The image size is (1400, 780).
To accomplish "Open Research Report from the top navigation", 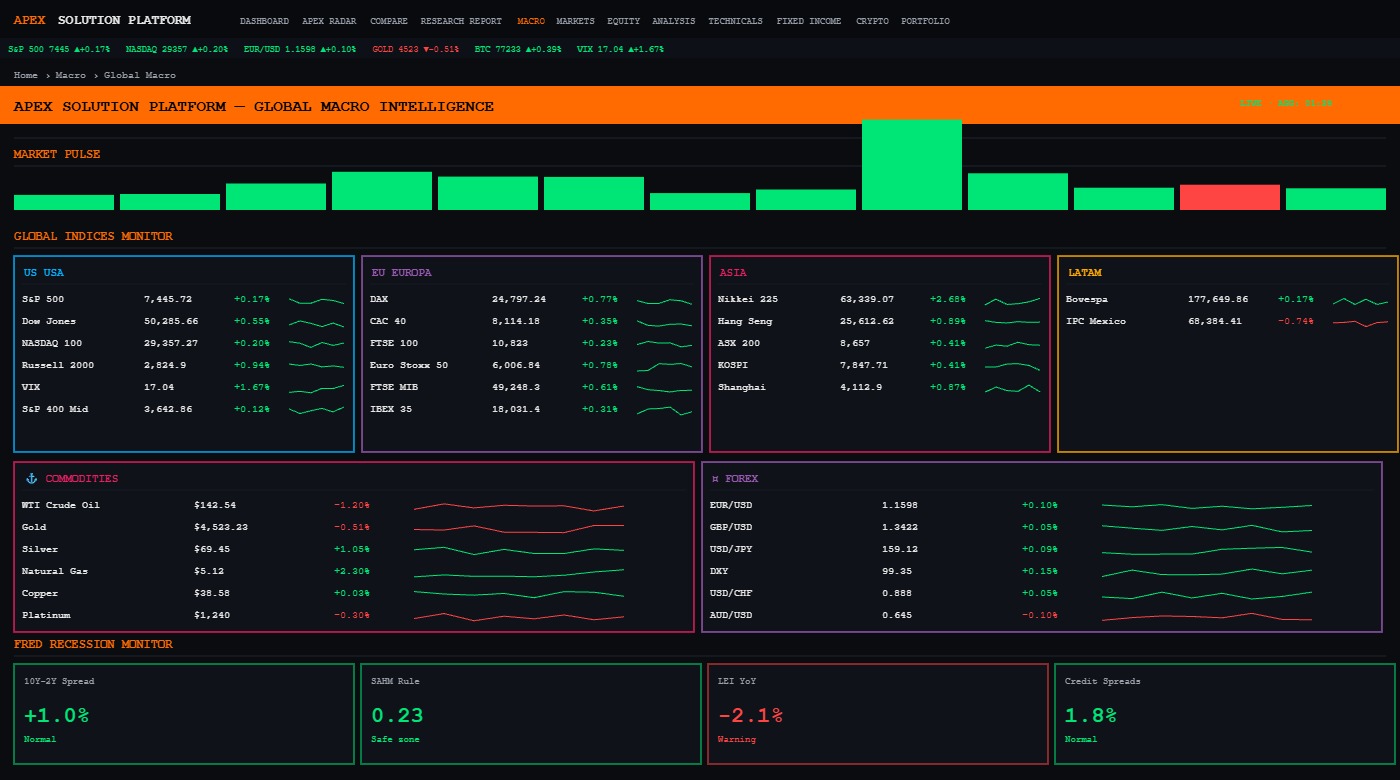I will pyautogui.click(x=461, y=21).
